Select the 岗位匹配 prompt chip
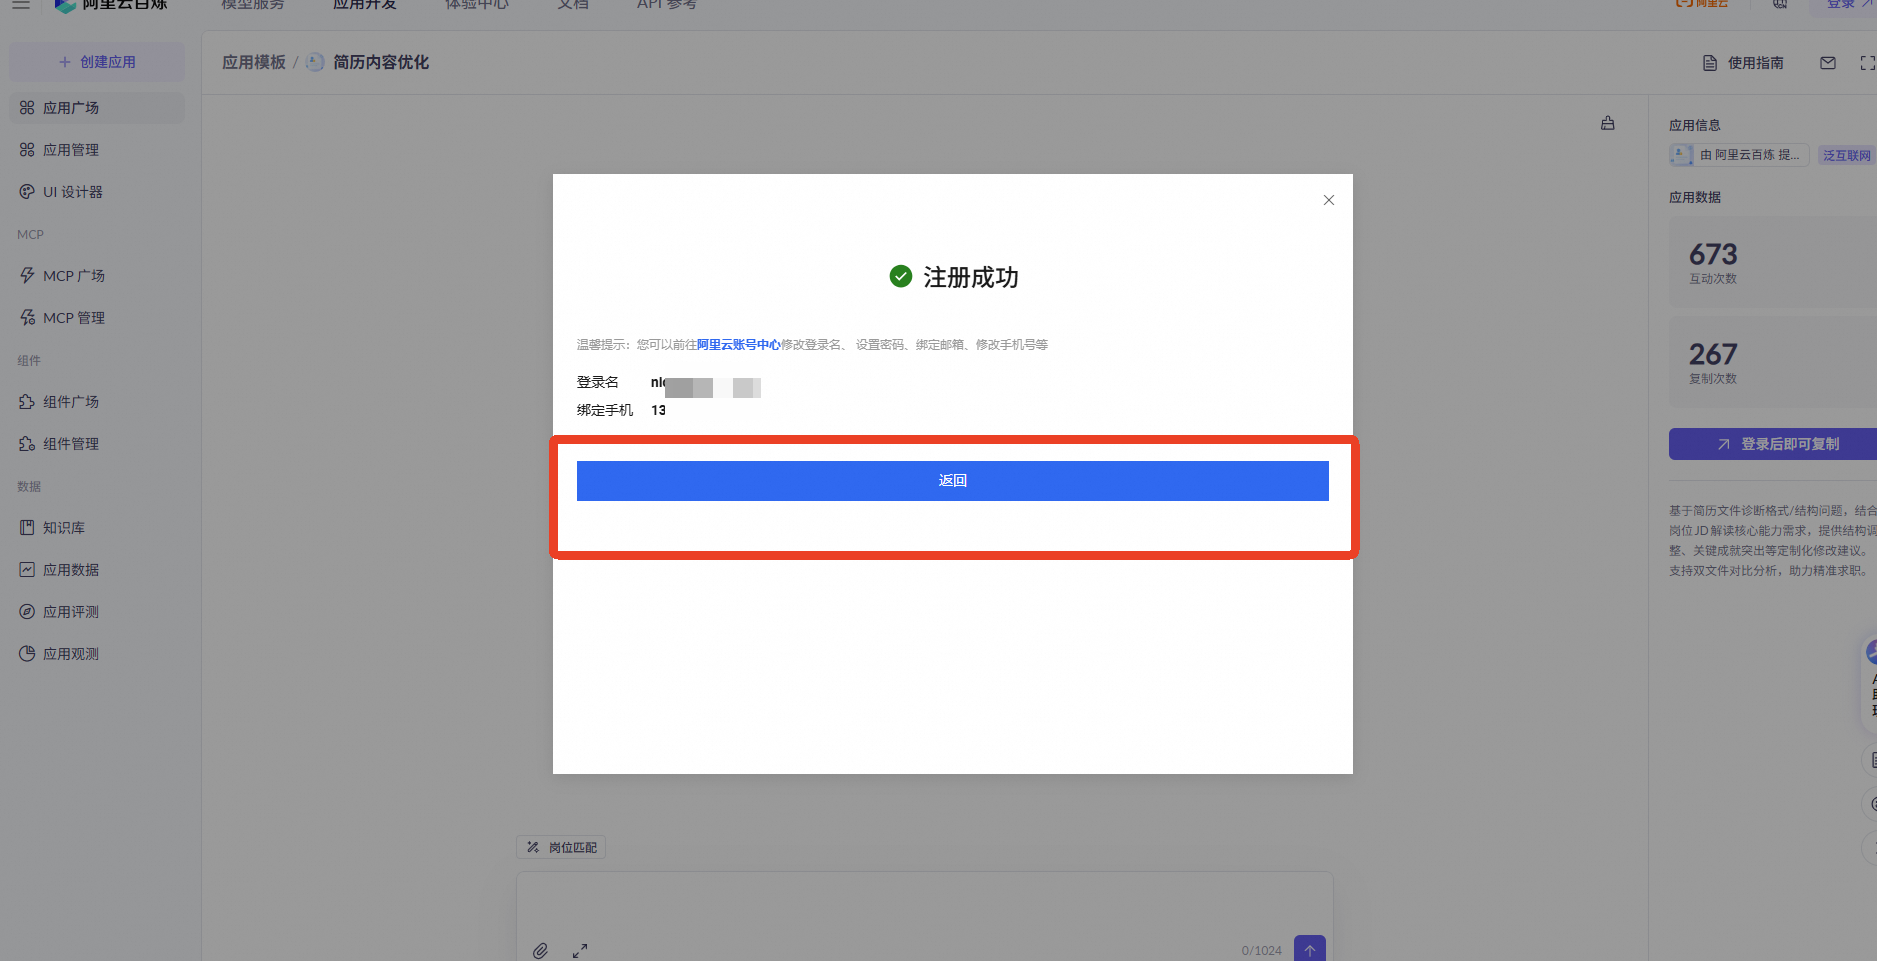The height and width of the screenshot is (961, 1877). point(561,848)
